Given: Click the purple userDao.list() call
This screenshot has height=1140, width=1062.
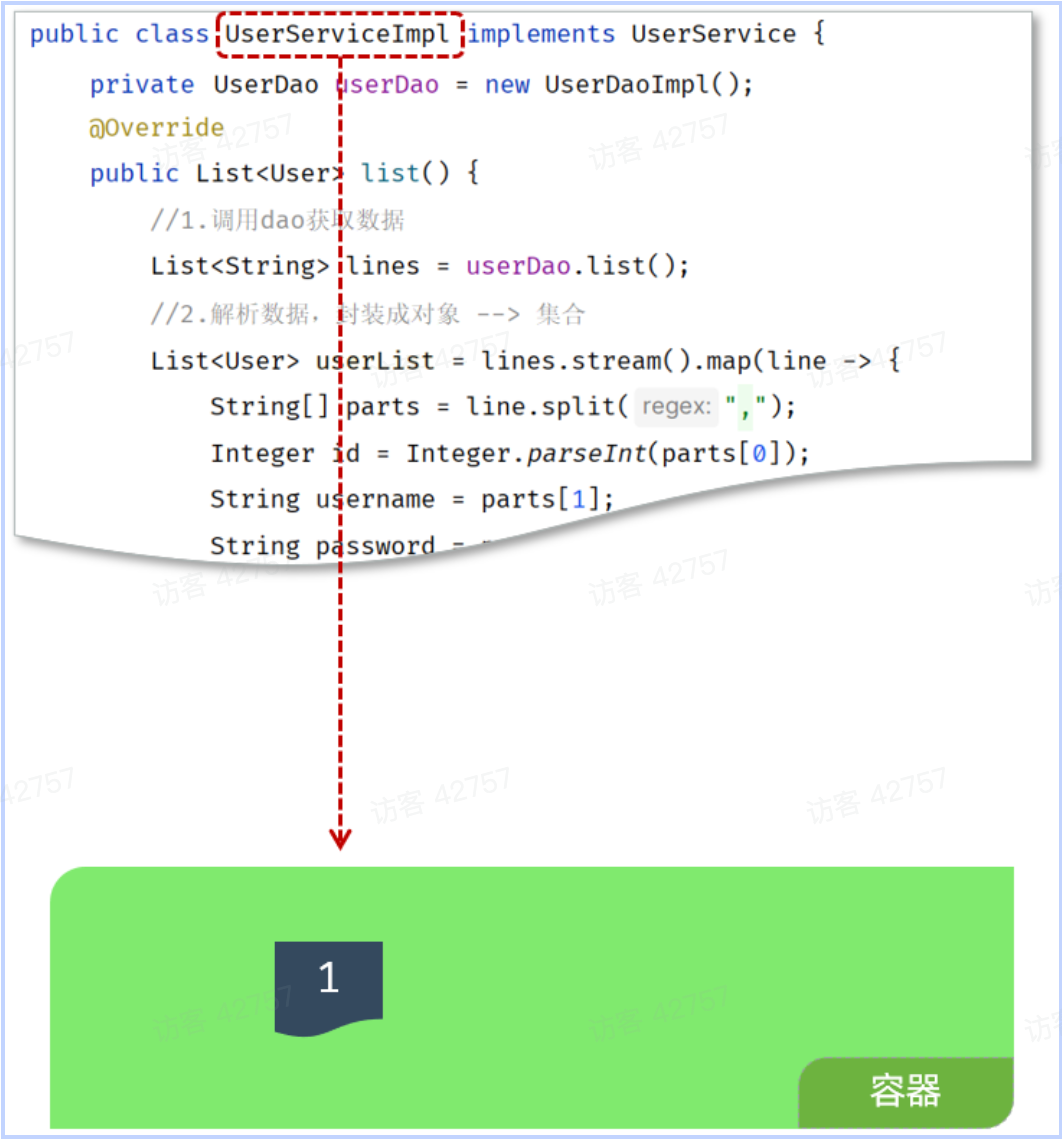Looking at the screenshot, I should click(577, 267).
